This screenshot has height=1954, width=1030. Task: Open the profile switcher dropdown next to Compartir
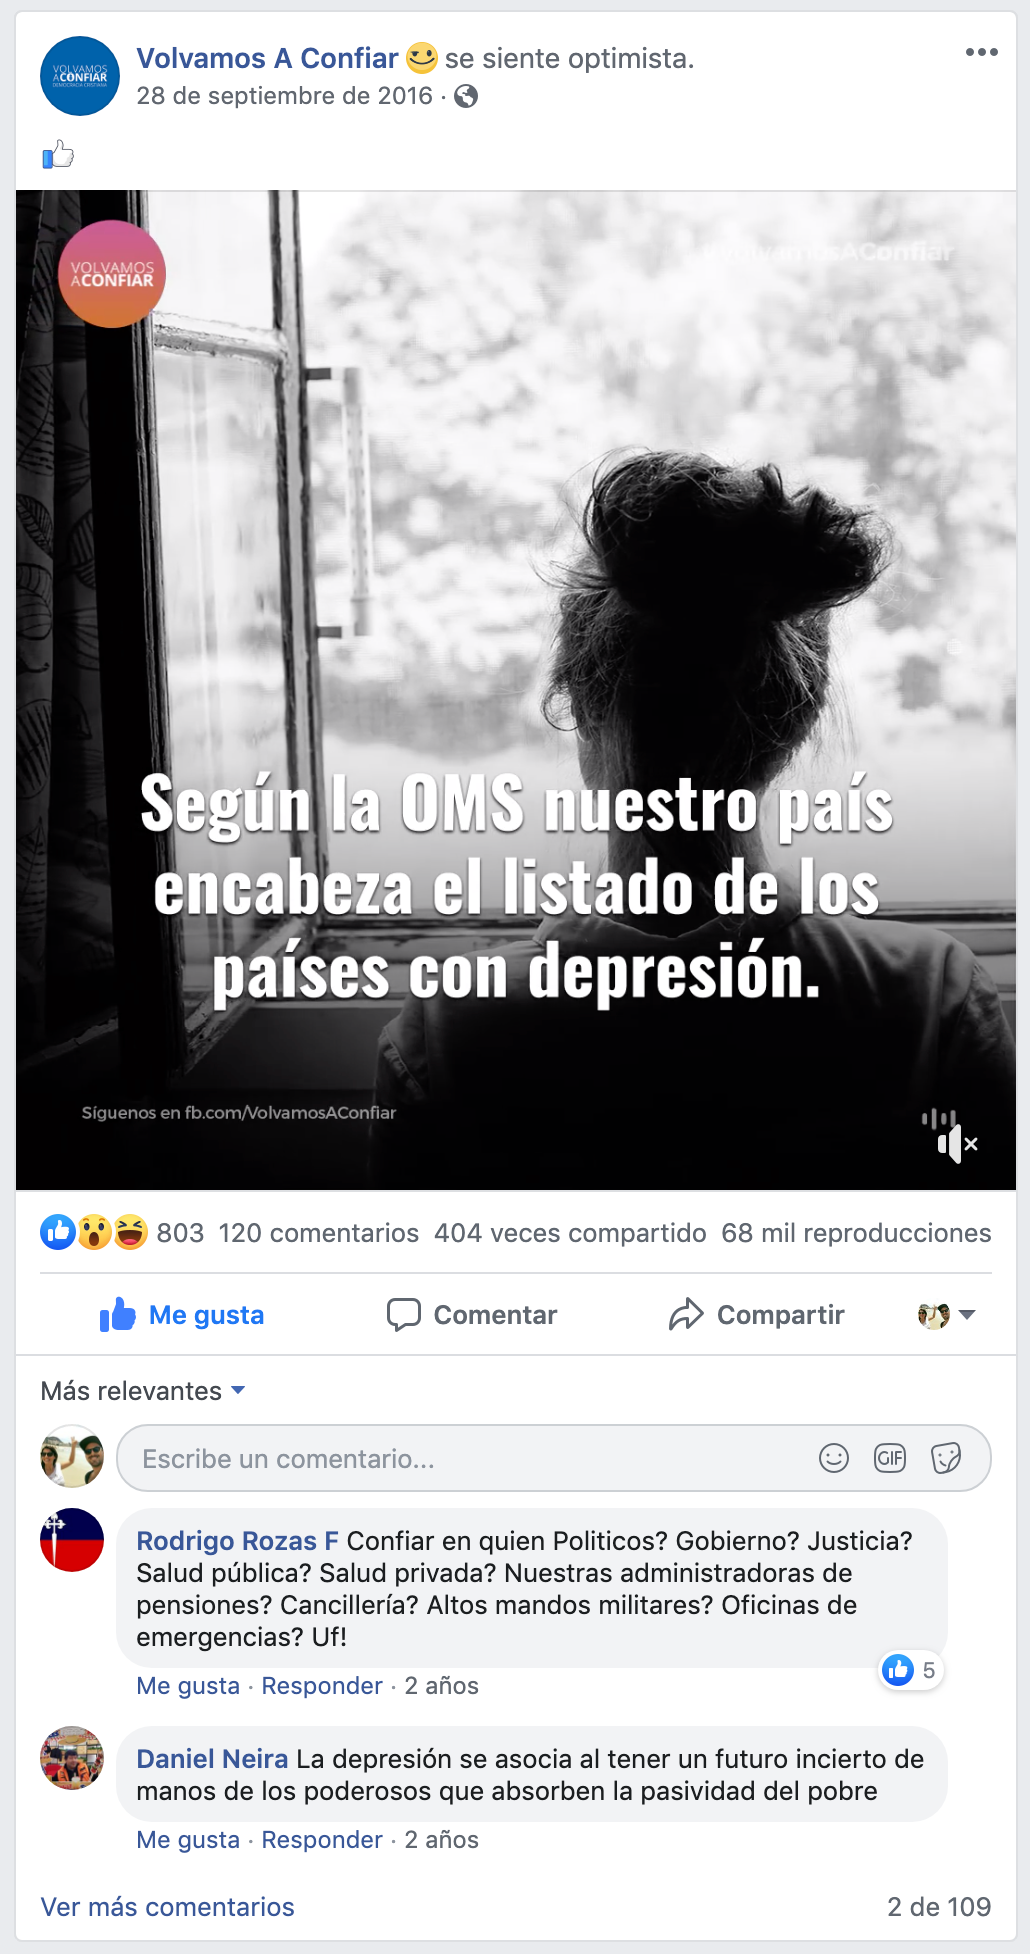[946, 1315]
